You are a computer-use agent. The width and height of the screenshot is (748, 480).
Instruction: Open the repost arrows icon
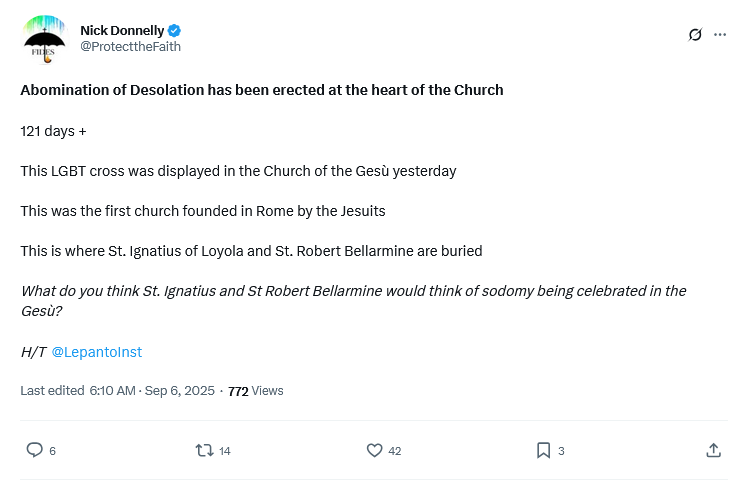pos(204,450)
